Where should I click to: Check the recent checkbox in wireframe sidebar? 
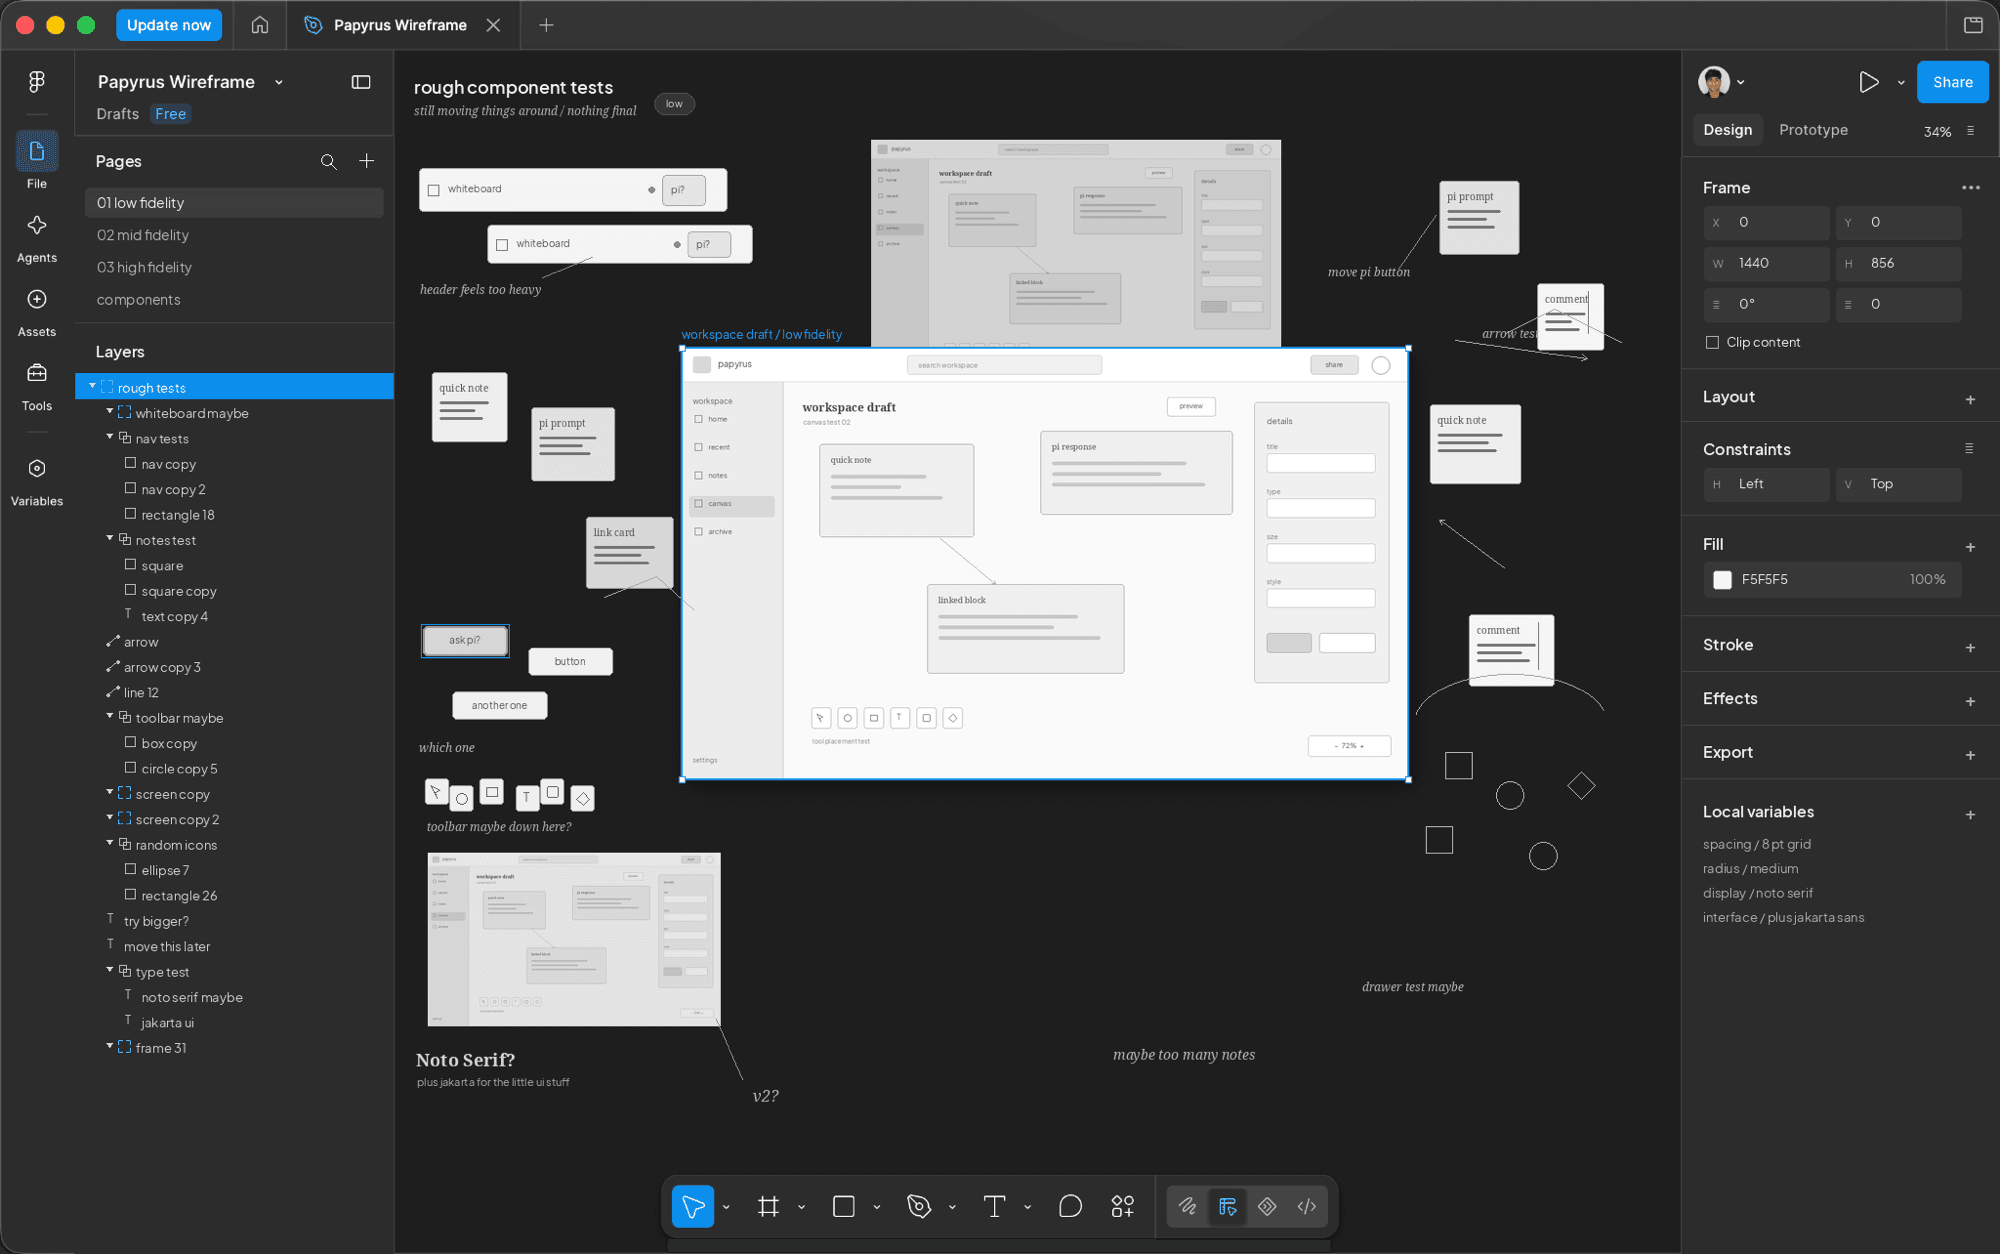pyautogui.click(x=699, y=447)
